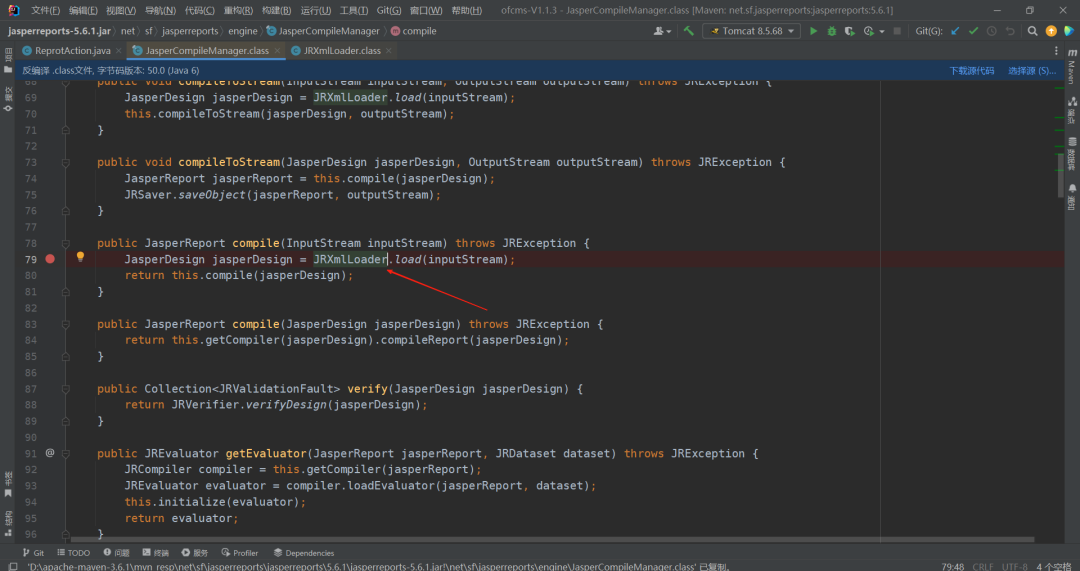Click the lightbulb intention icon on line 79
Image resolution: width=1080 pixels, height=571 pixels.
click(80, 257)
